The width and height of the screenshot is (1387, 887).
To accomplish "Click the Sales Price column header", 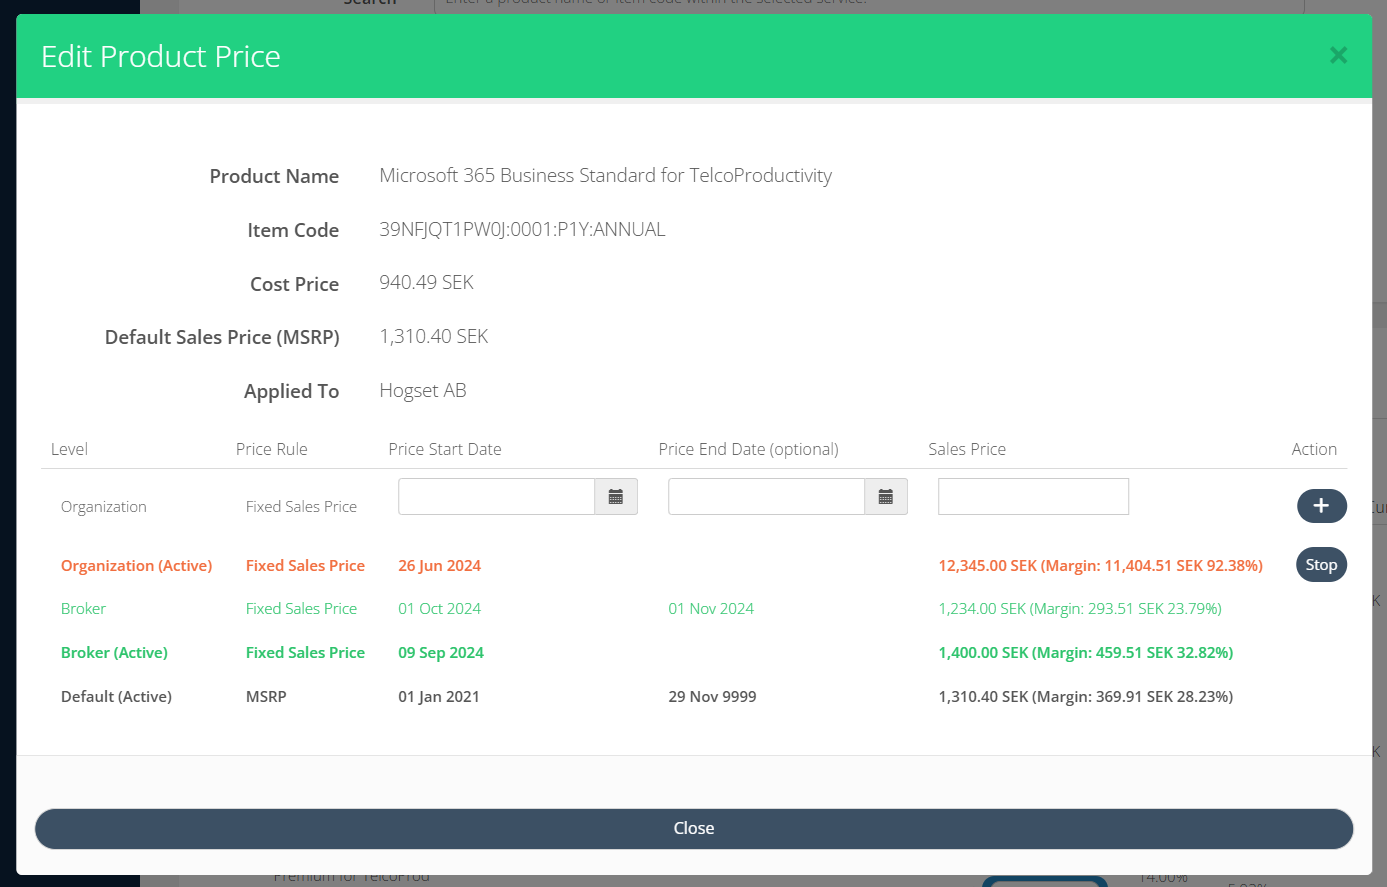I will (x=966, y=450).
